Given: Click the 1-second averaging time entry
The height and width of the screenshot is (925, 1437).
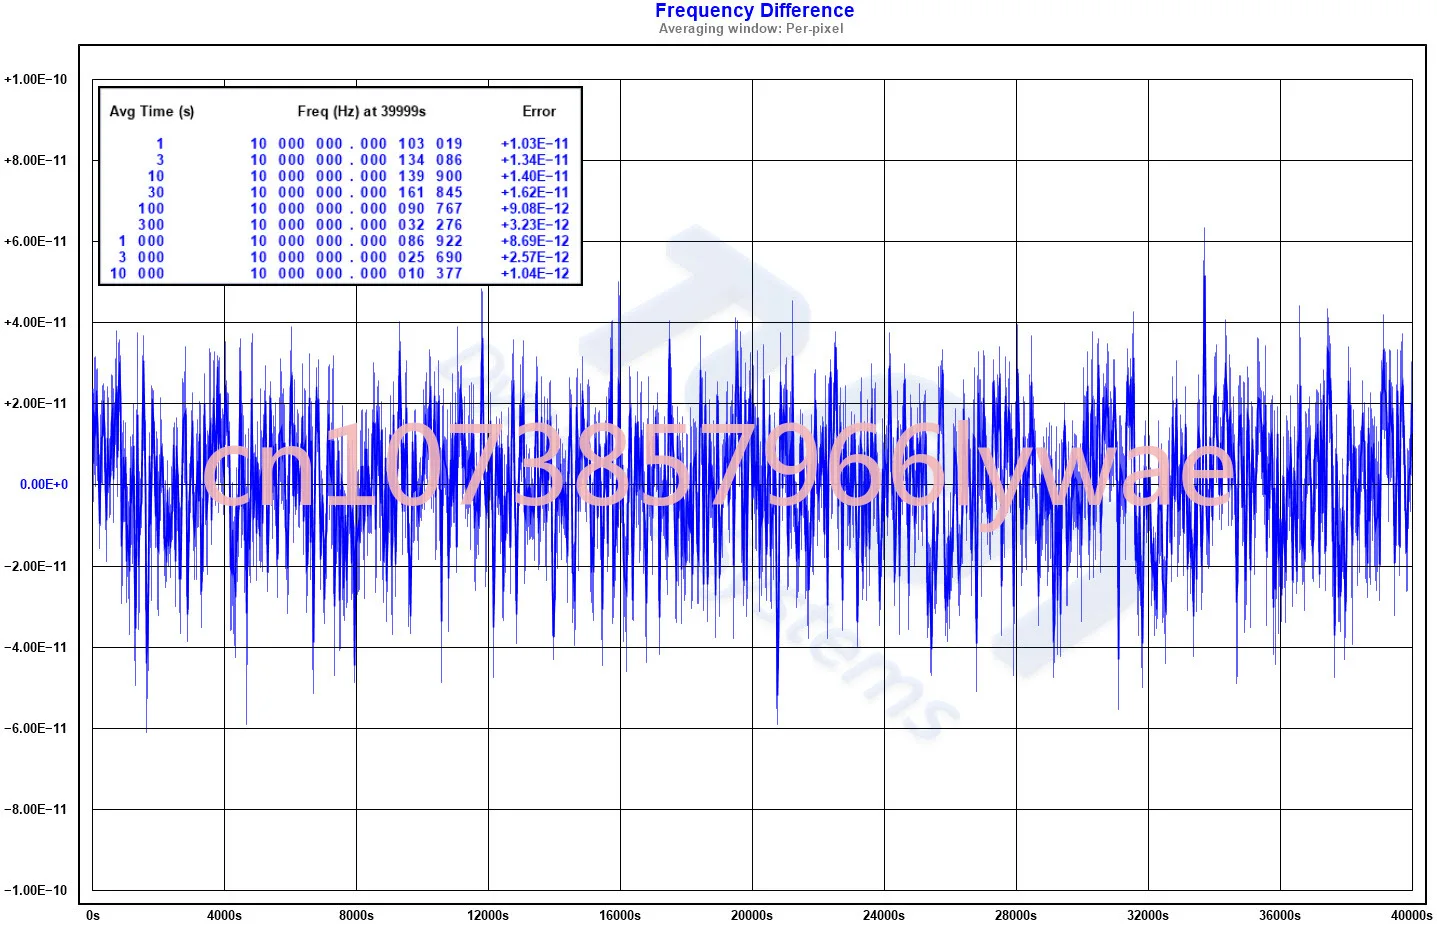Looking at the screenshot, I should coord(160,144).
